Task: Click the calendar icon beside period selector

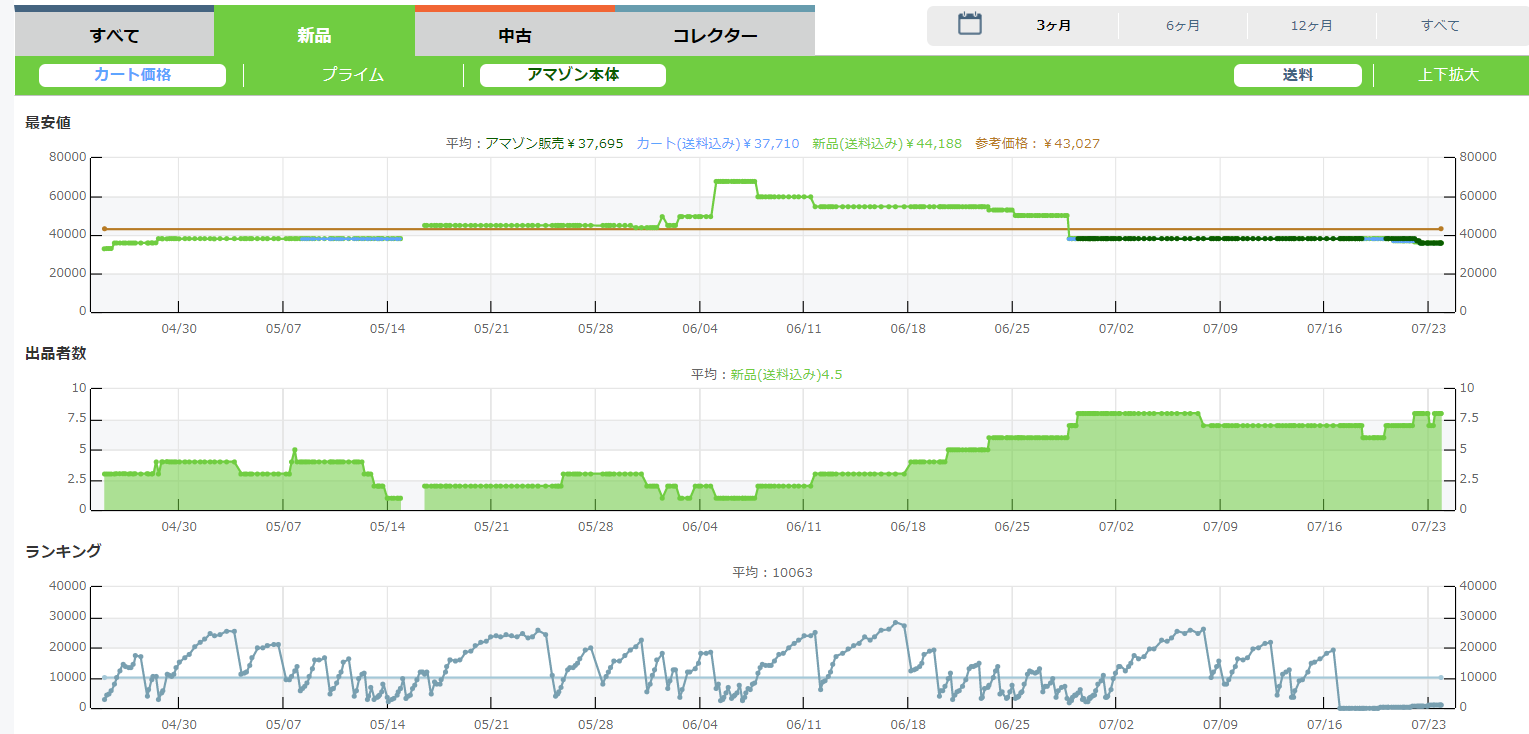Action: click(969, 25)
